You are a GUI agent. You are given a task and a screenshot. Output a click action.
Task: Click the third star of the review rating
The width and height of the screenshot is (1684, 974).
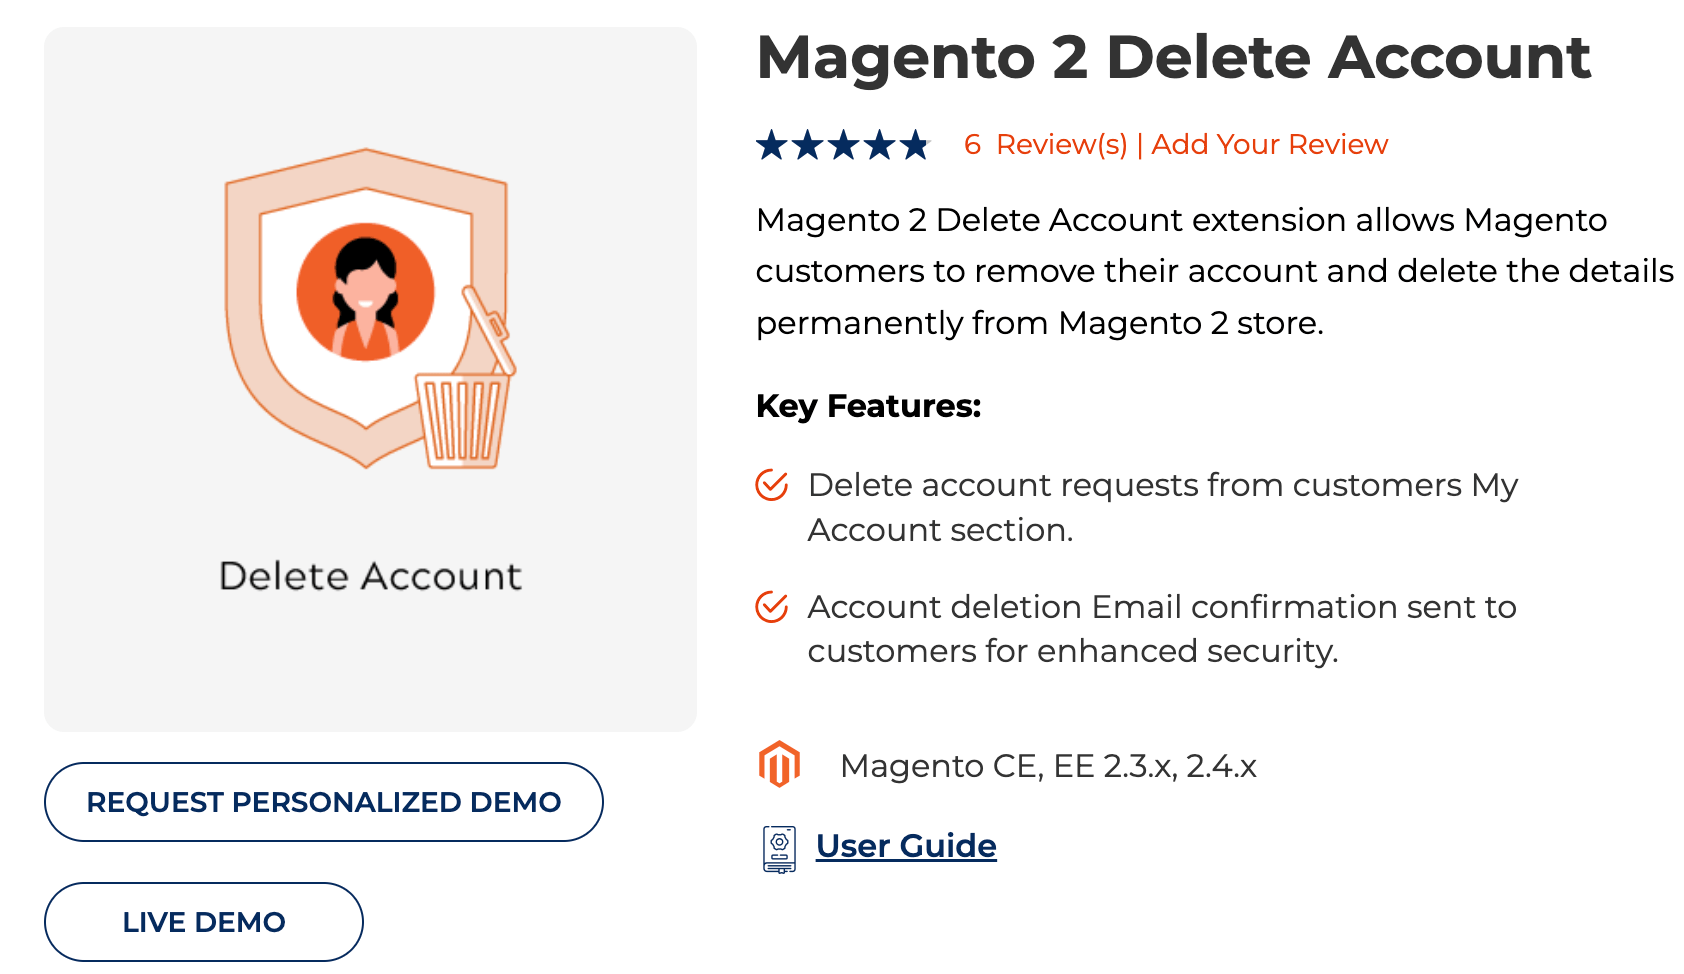pos(843,145)
